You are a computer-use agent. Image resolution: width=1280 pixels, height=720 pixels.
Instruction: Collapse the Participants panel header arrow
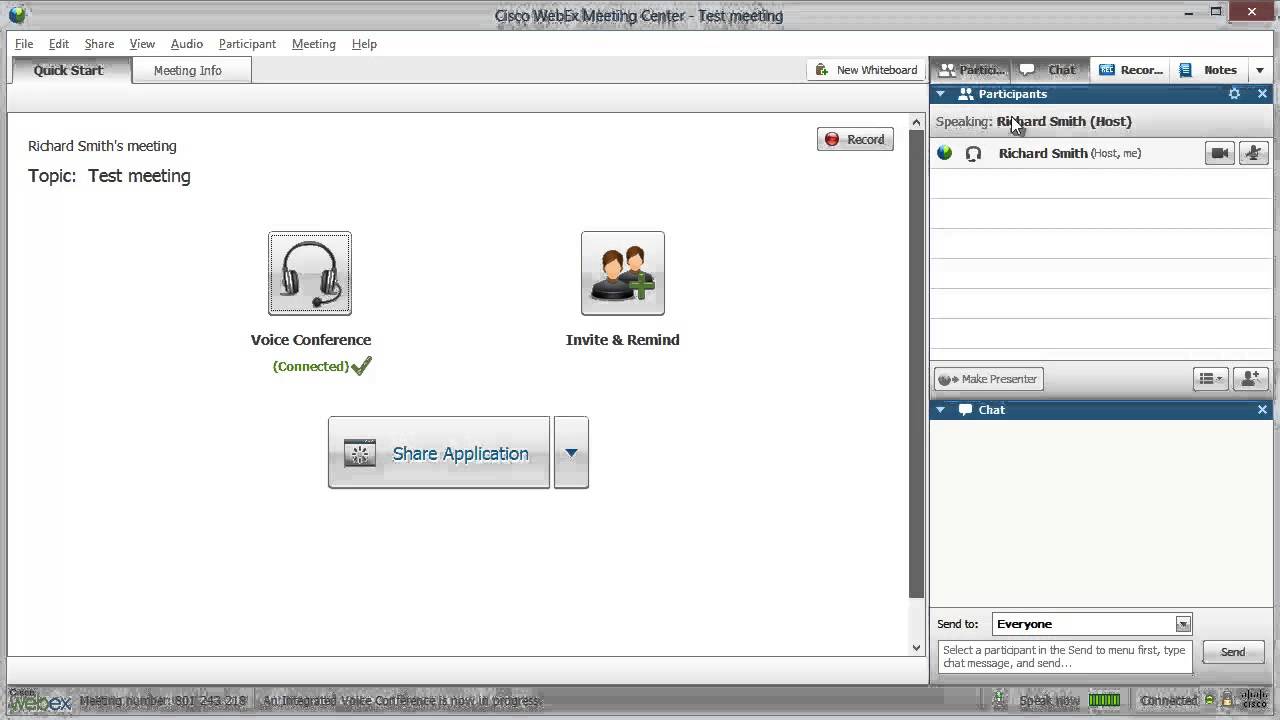click(940, 94)
